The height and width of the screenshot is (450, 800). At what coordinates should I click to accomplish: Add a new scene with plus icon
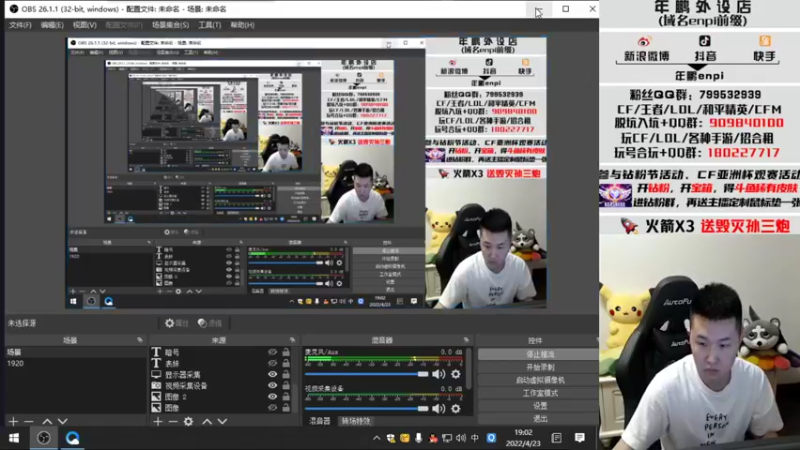[x=13, y=421]
